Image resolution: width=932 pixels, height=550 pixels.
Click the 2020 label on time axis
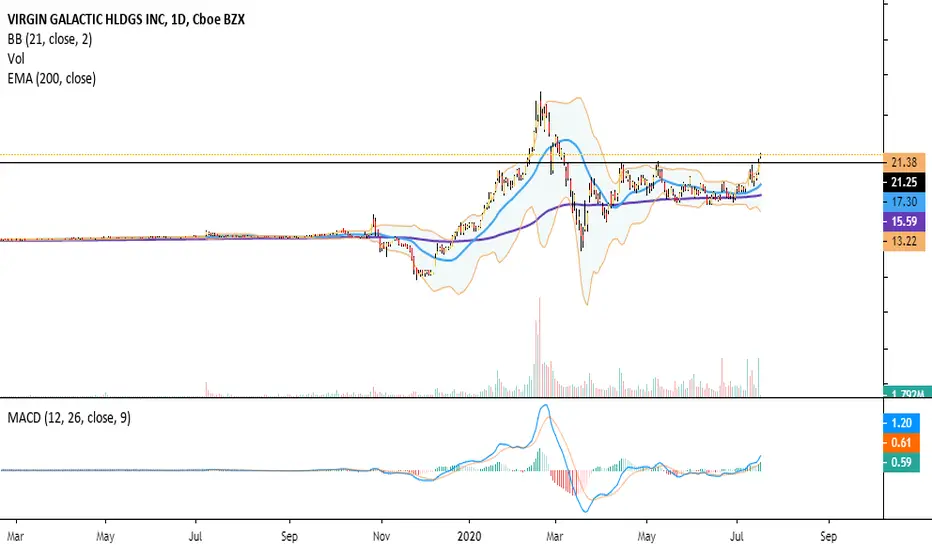pos(468,536)
